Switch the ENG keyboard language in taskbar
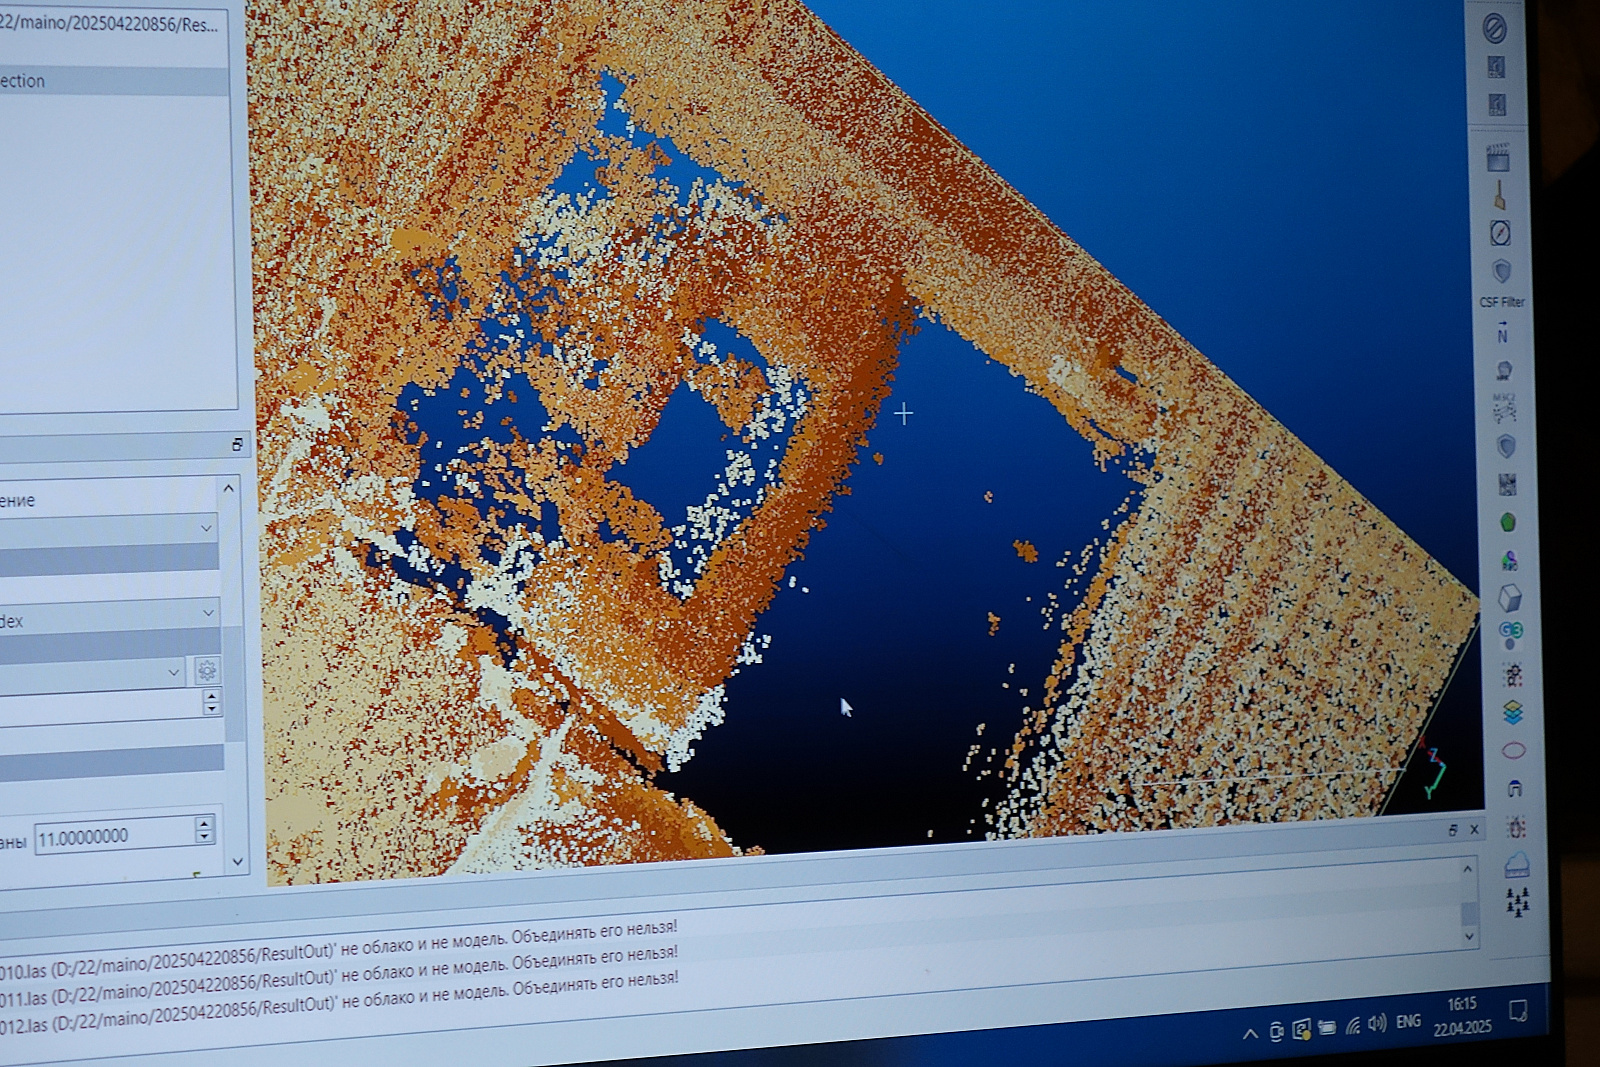Viewport: 1600px width, 1067px height. click(1408, 1022)
